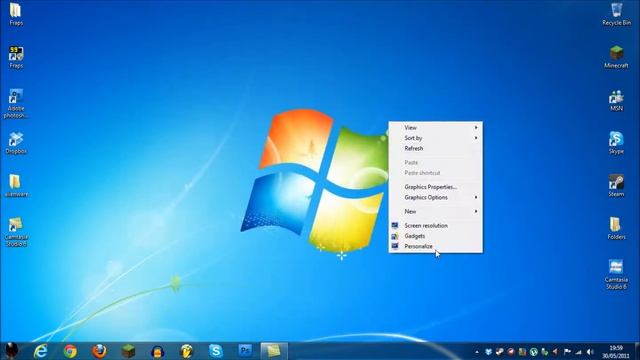
Task: Click the Dropbox tray icon
Action: [x=488, y=352]
